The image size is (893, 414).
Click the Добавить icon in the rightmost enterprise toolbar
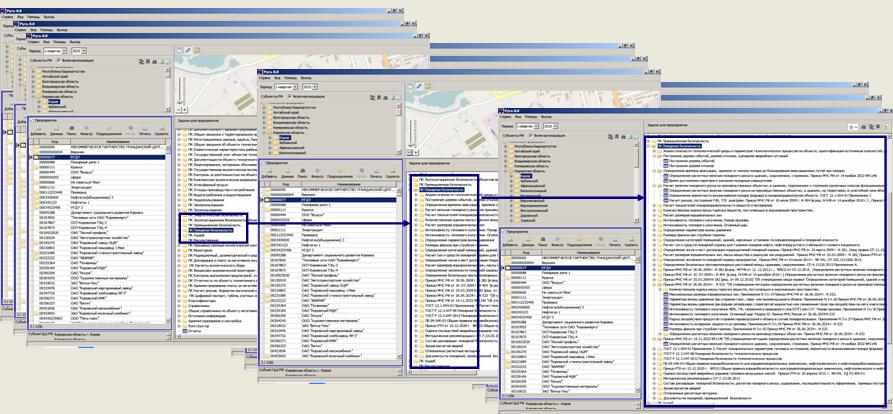coord(510,240)
